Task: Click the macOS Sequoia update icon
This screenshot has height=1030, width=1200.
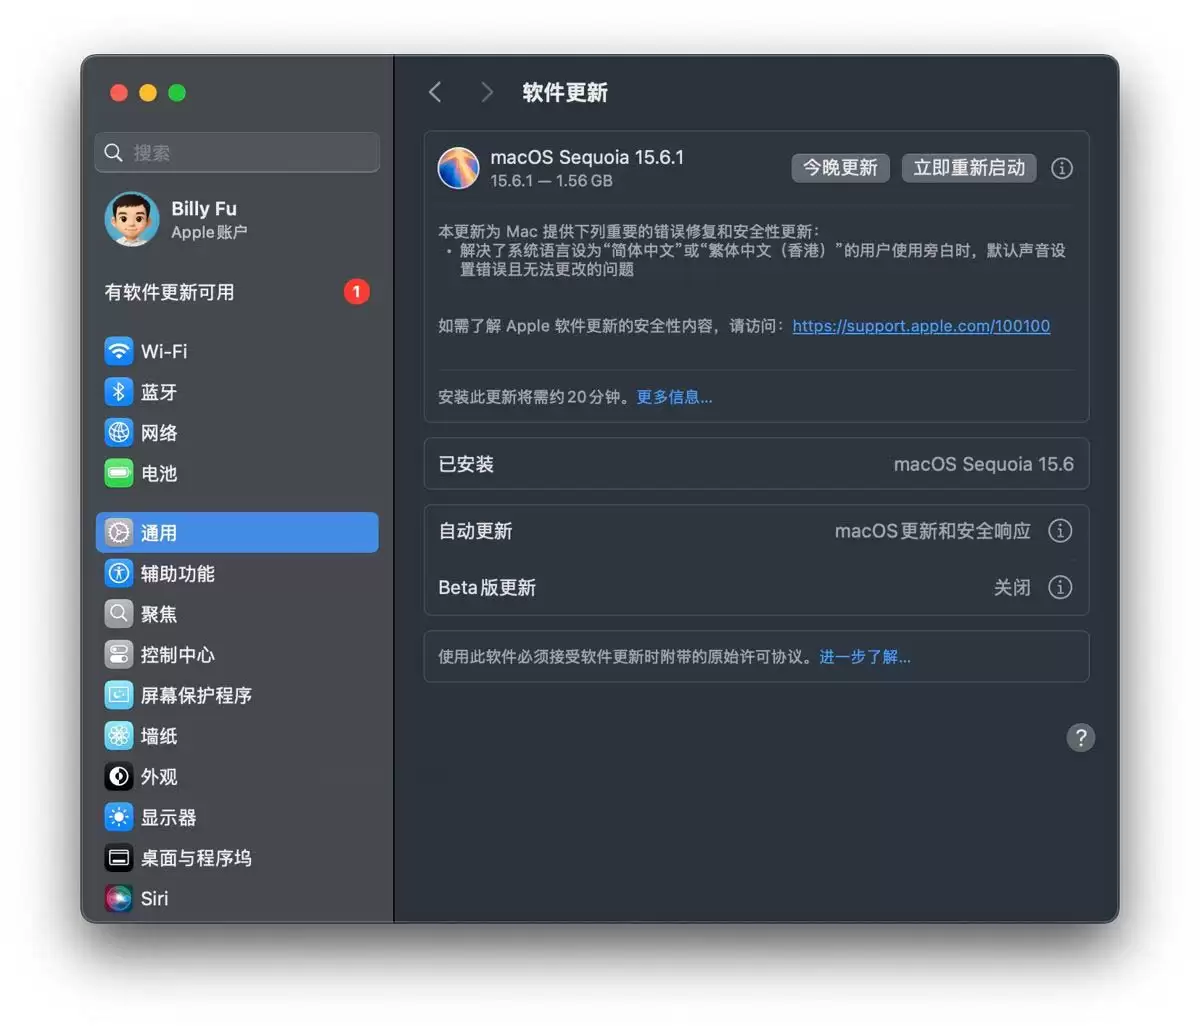Action: click(459, 168)
